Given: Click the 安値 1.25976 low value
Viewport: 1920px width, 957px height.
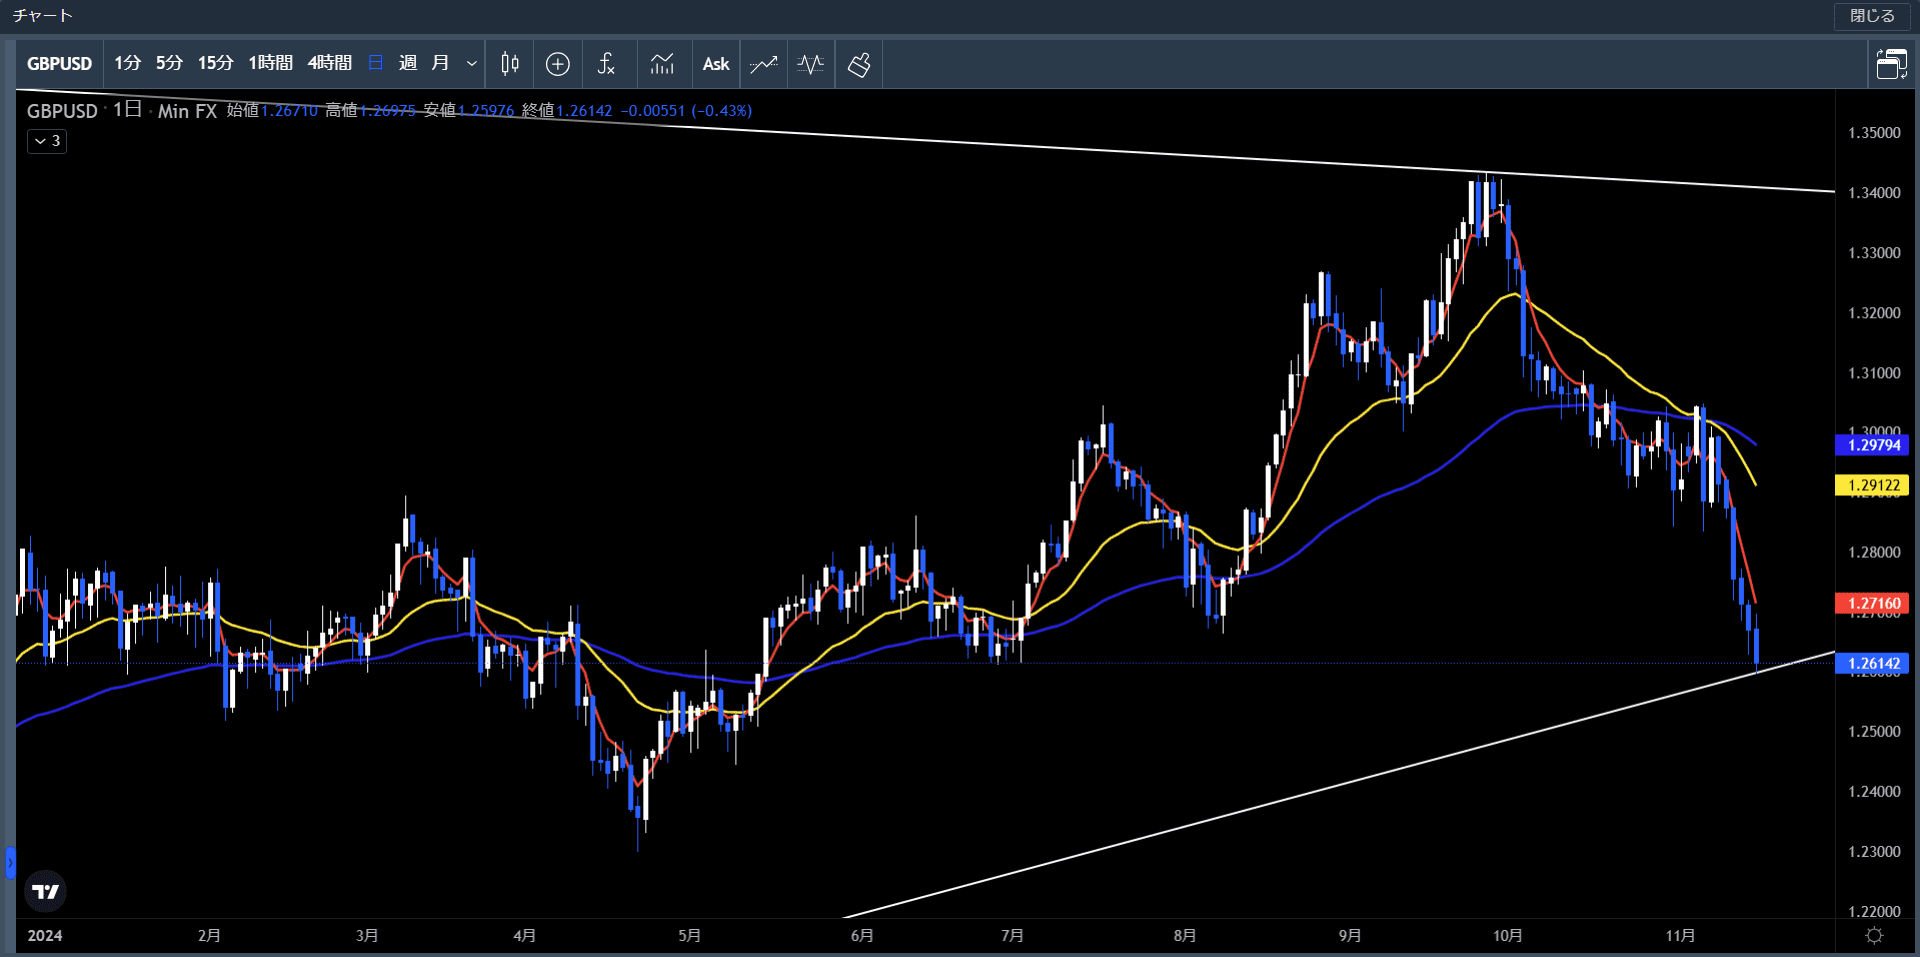Looking at the screenshot, I should click(469, 111).
